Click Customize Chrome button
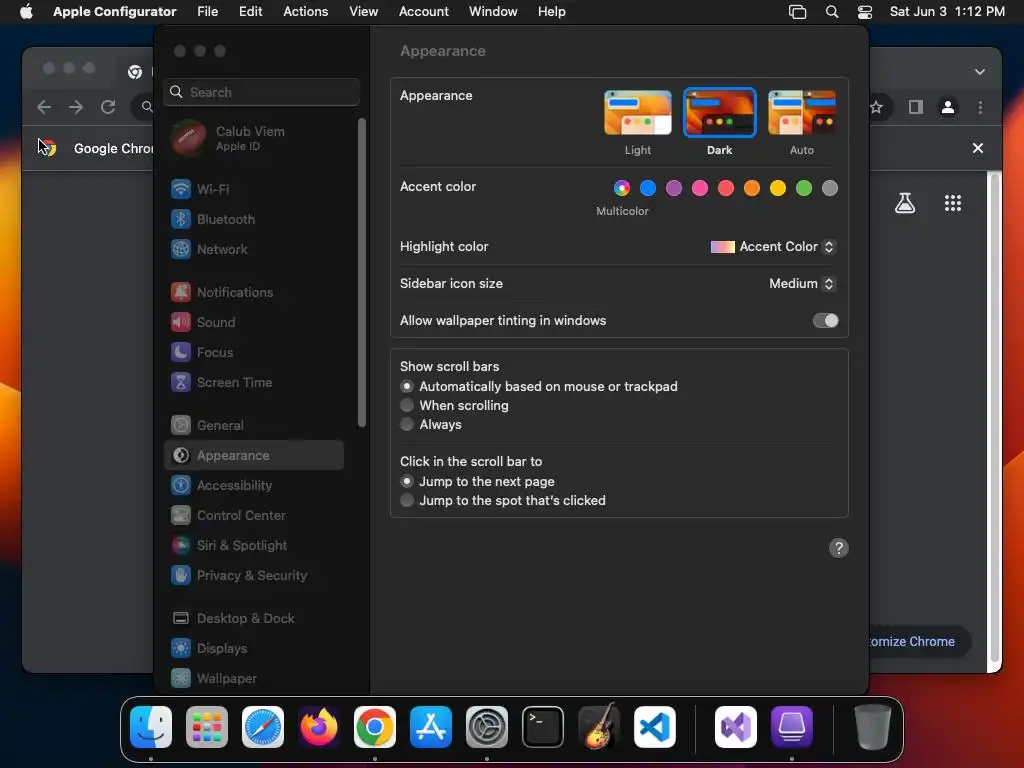 point(919,641)
